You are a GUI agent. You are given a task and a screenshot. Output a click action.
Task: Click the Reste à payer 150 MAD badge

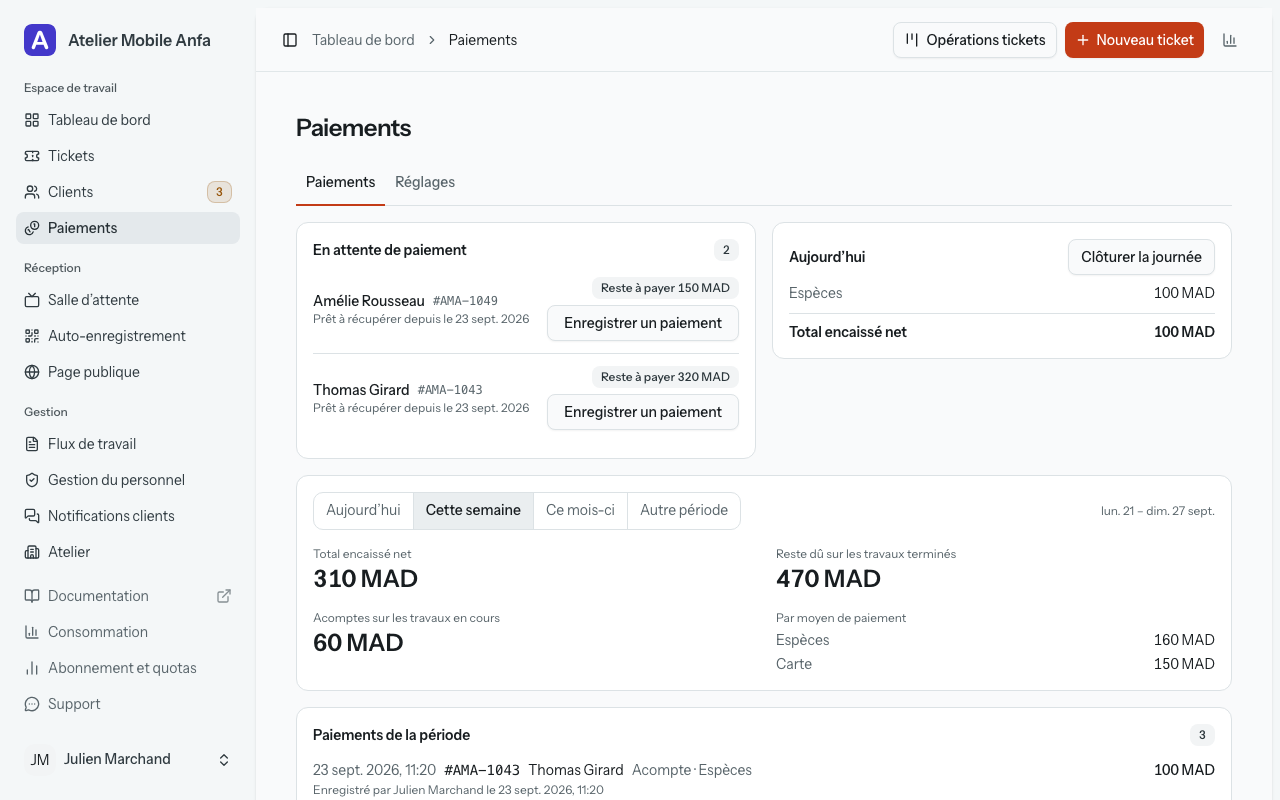pos(665,288)
